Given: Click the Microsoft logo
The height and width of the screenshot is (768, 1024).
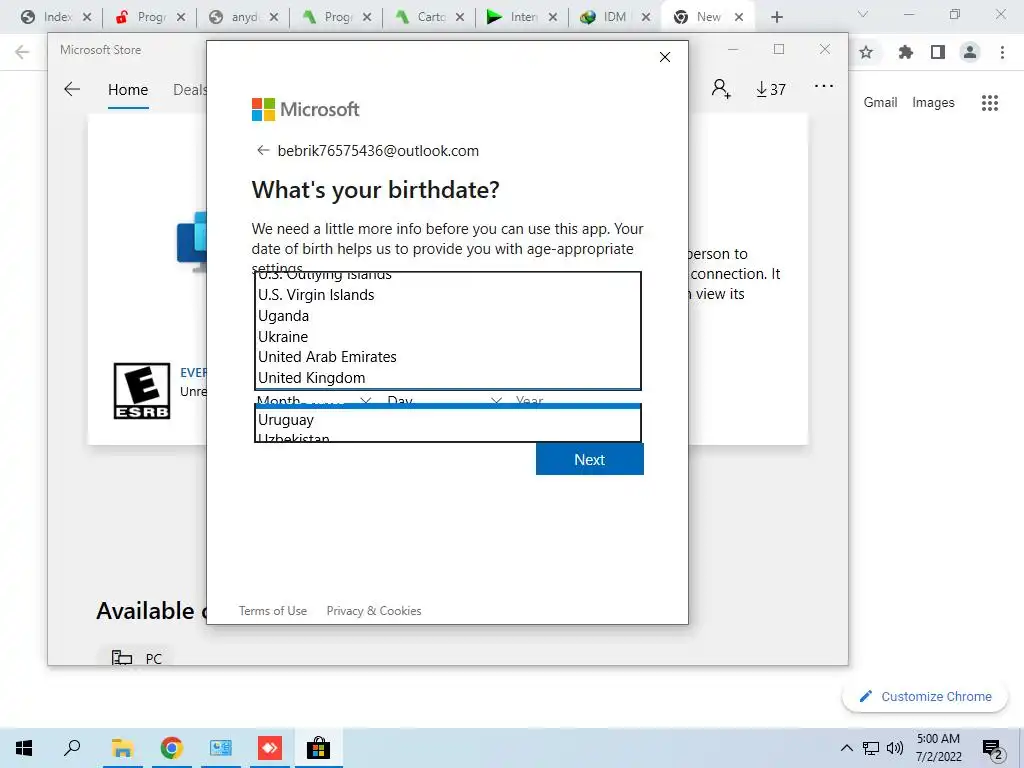Looking at the screenshot, I should (x=305, y=109).
